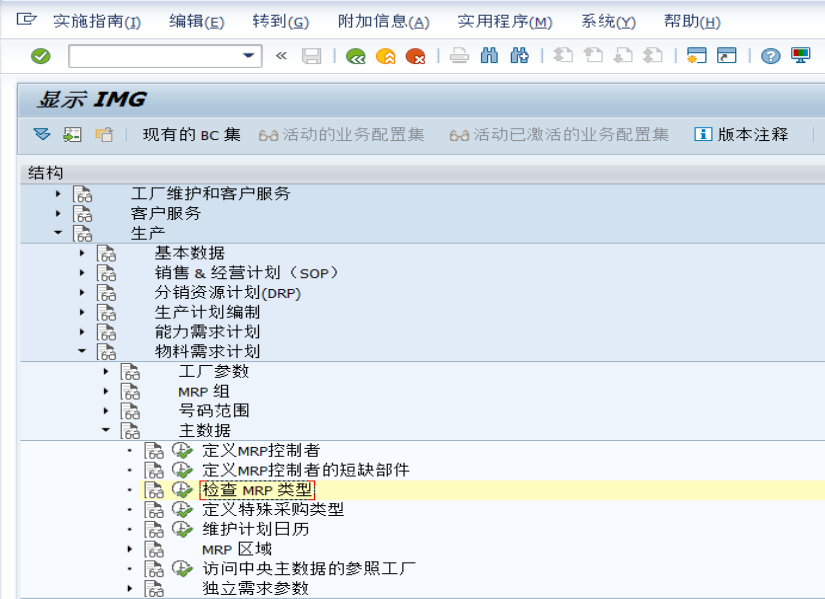Click the 活动的业务配置集 button
This screenshot has height=599, width=825.
[x=341, y=135]
